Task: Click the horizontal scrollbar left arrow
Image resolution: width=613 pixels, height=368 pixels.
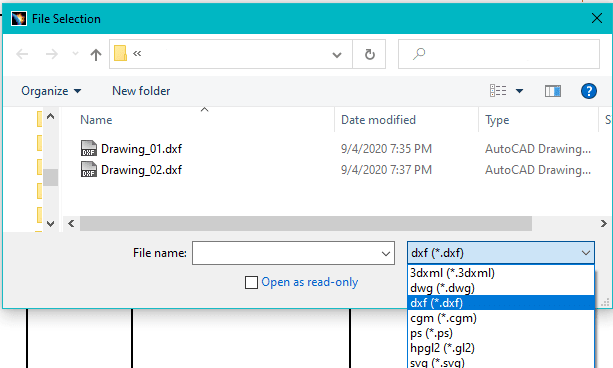Action: click(71, 224)
